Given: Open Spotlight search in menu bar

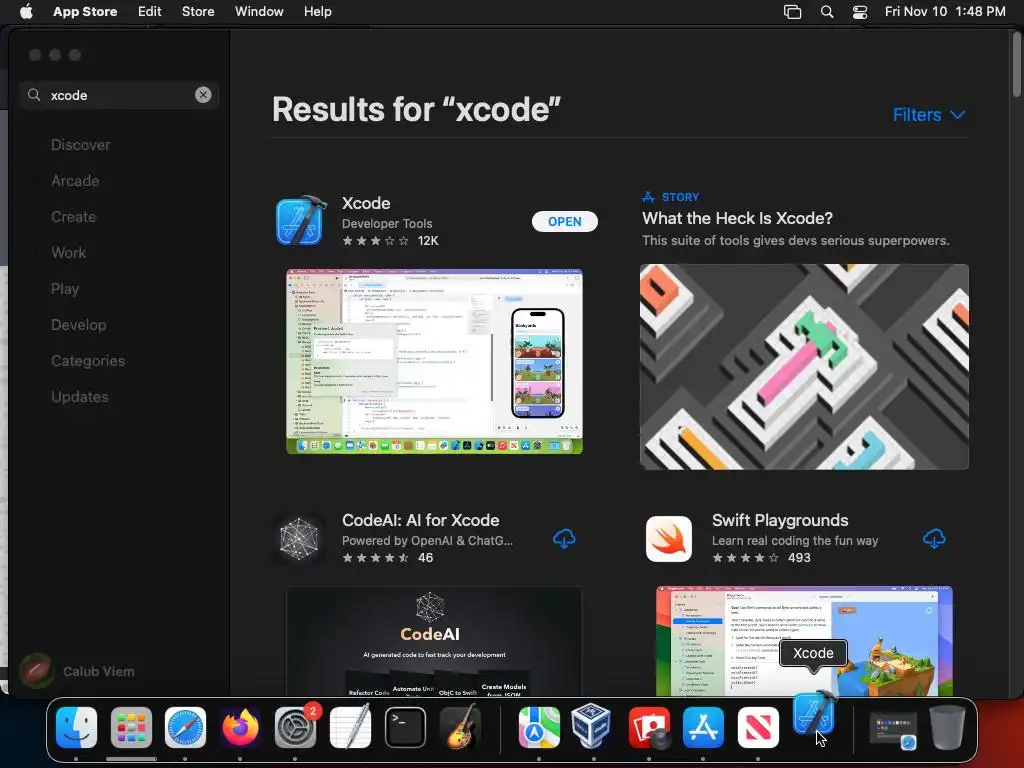Looking at the screenshot, I should (827, 11).
